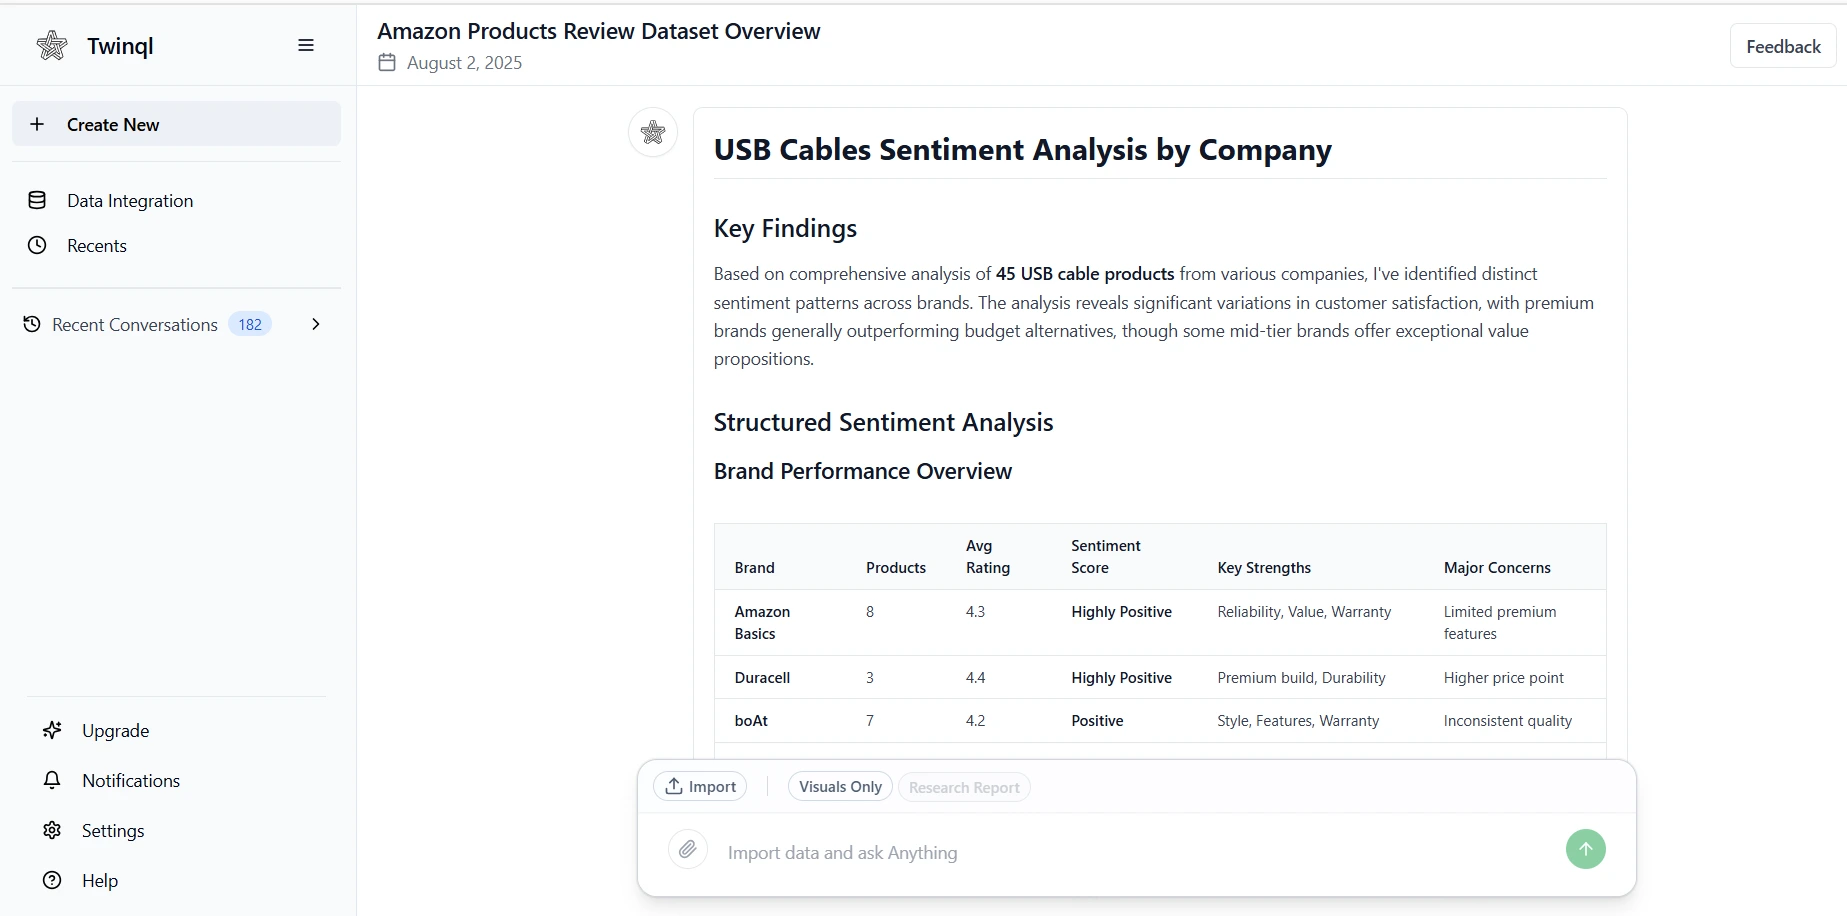The height and width of the screenshot is (916, 1847).
Task: Click the Feedback button
Action: click(x=1783, y=45)
